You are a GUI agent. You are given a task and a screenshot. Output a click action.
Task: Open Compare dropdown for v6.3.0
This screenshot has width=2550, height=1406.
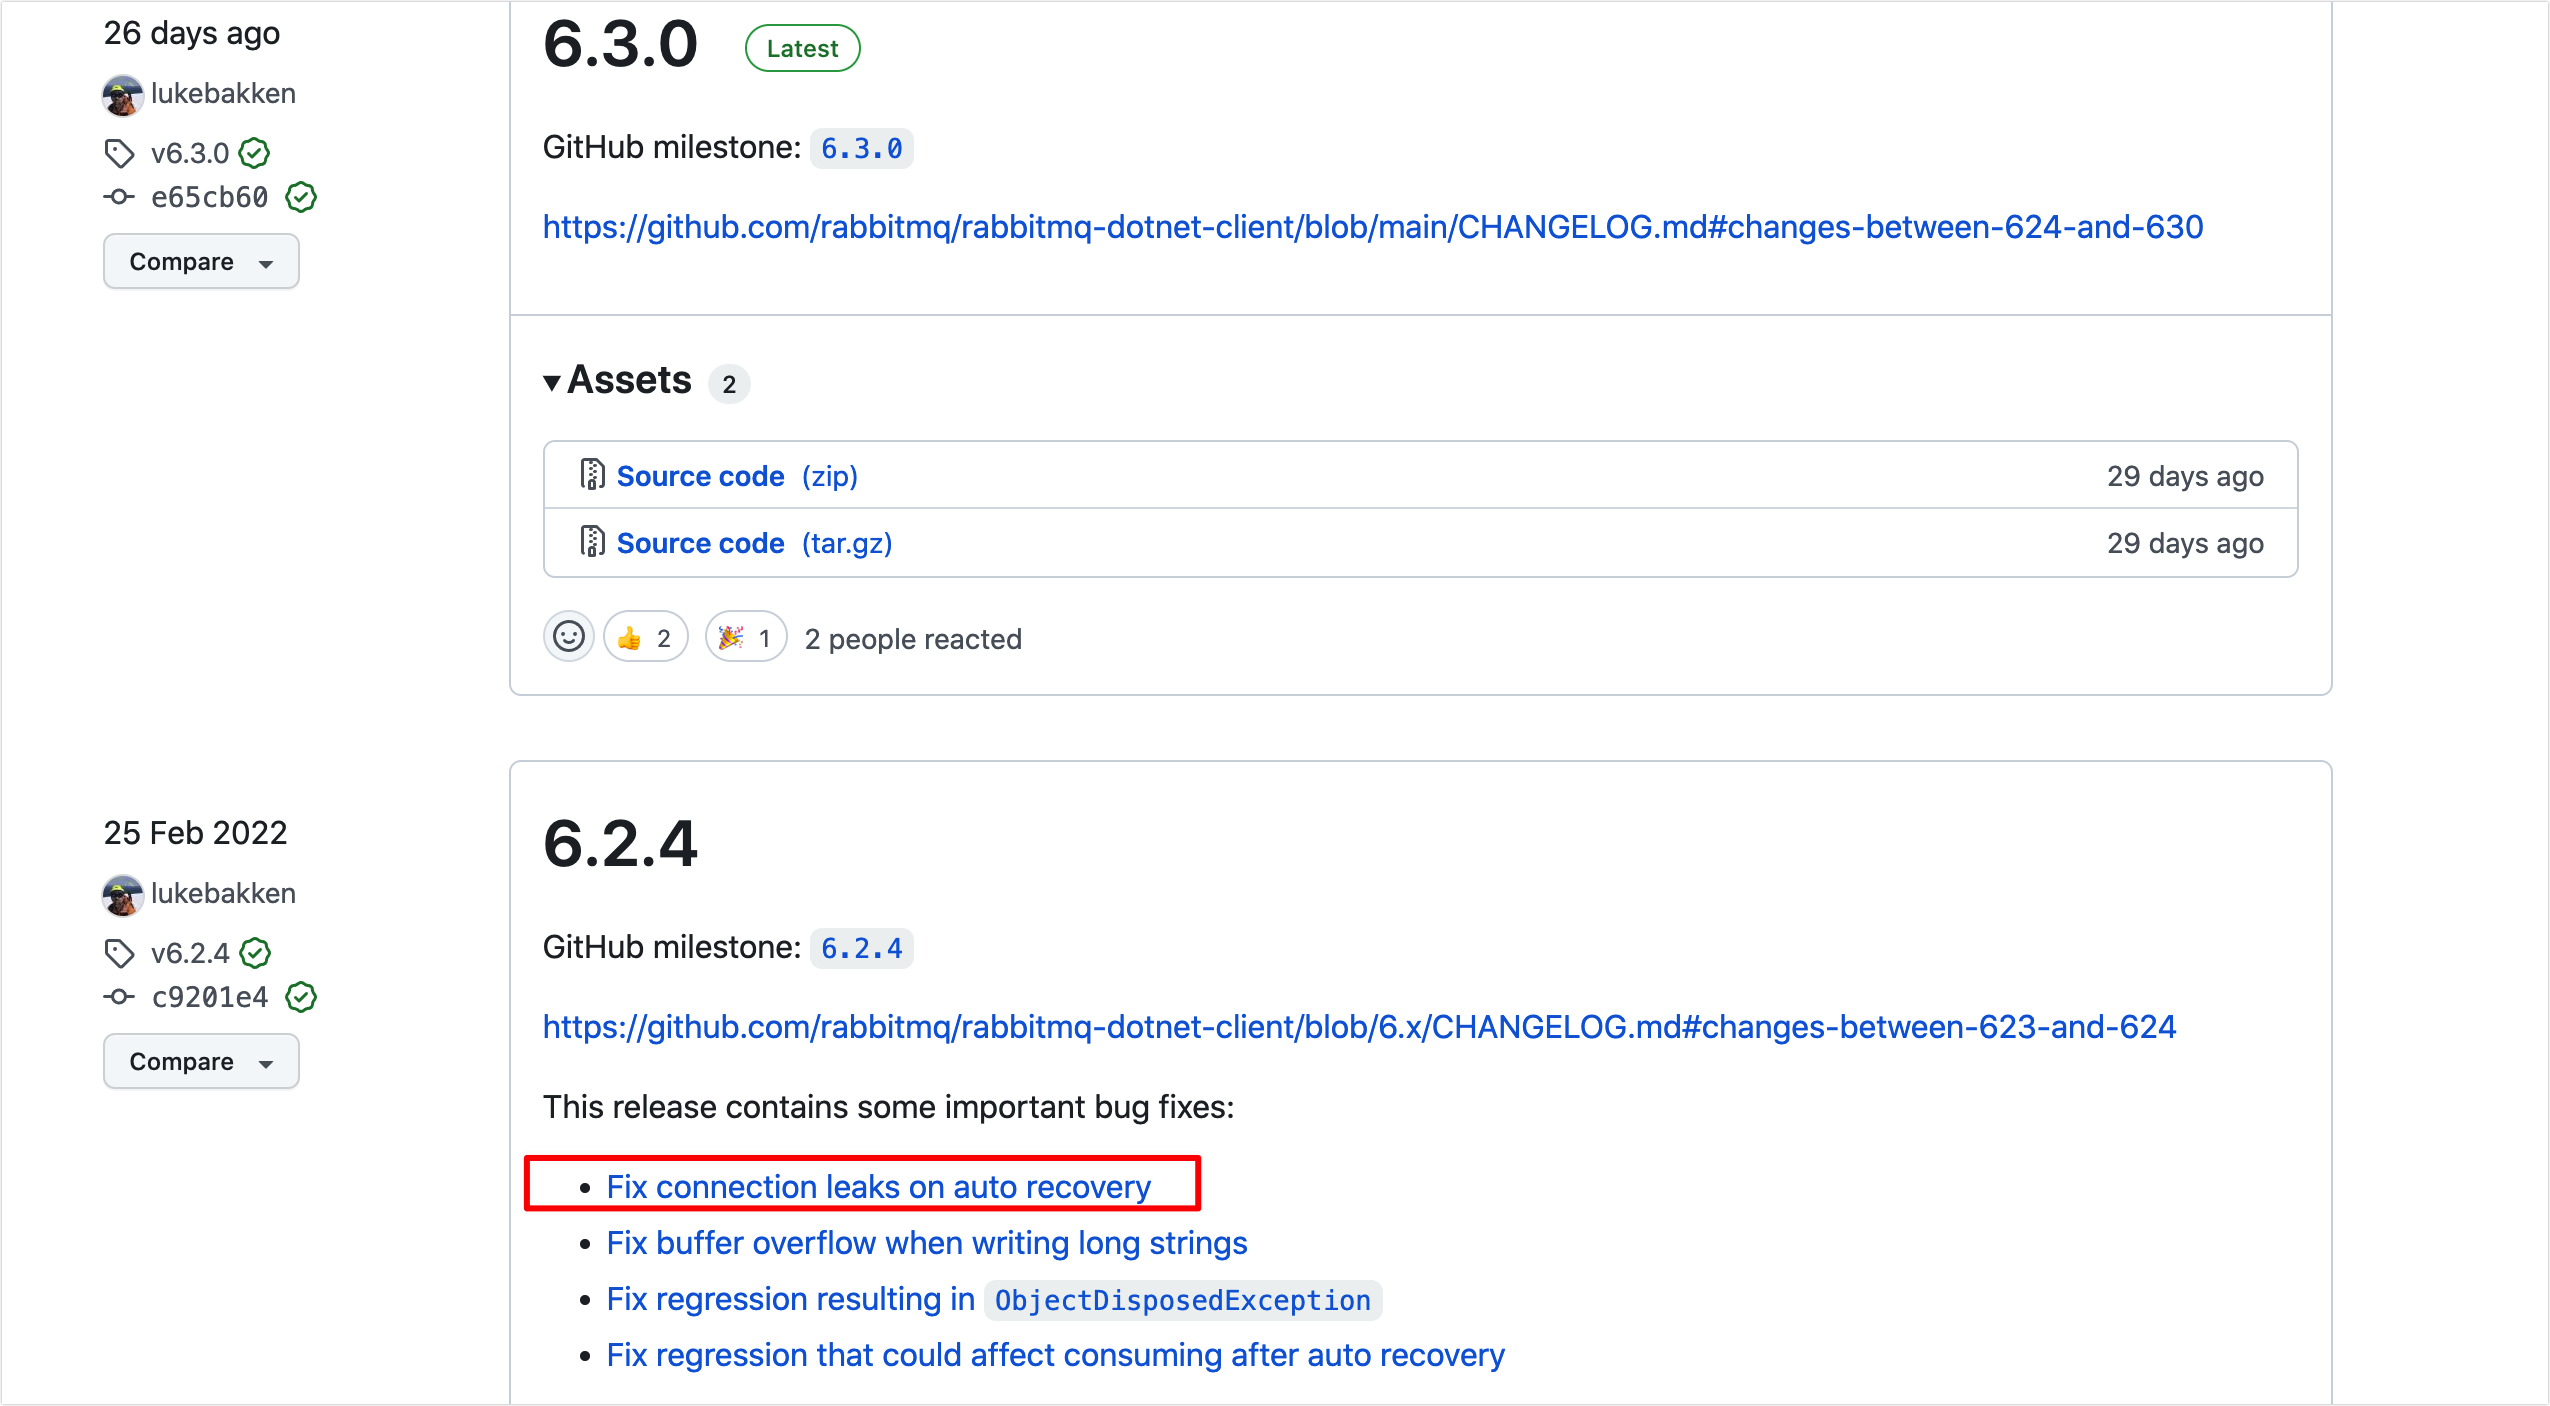pyautogui.click(x=201, y=262)
